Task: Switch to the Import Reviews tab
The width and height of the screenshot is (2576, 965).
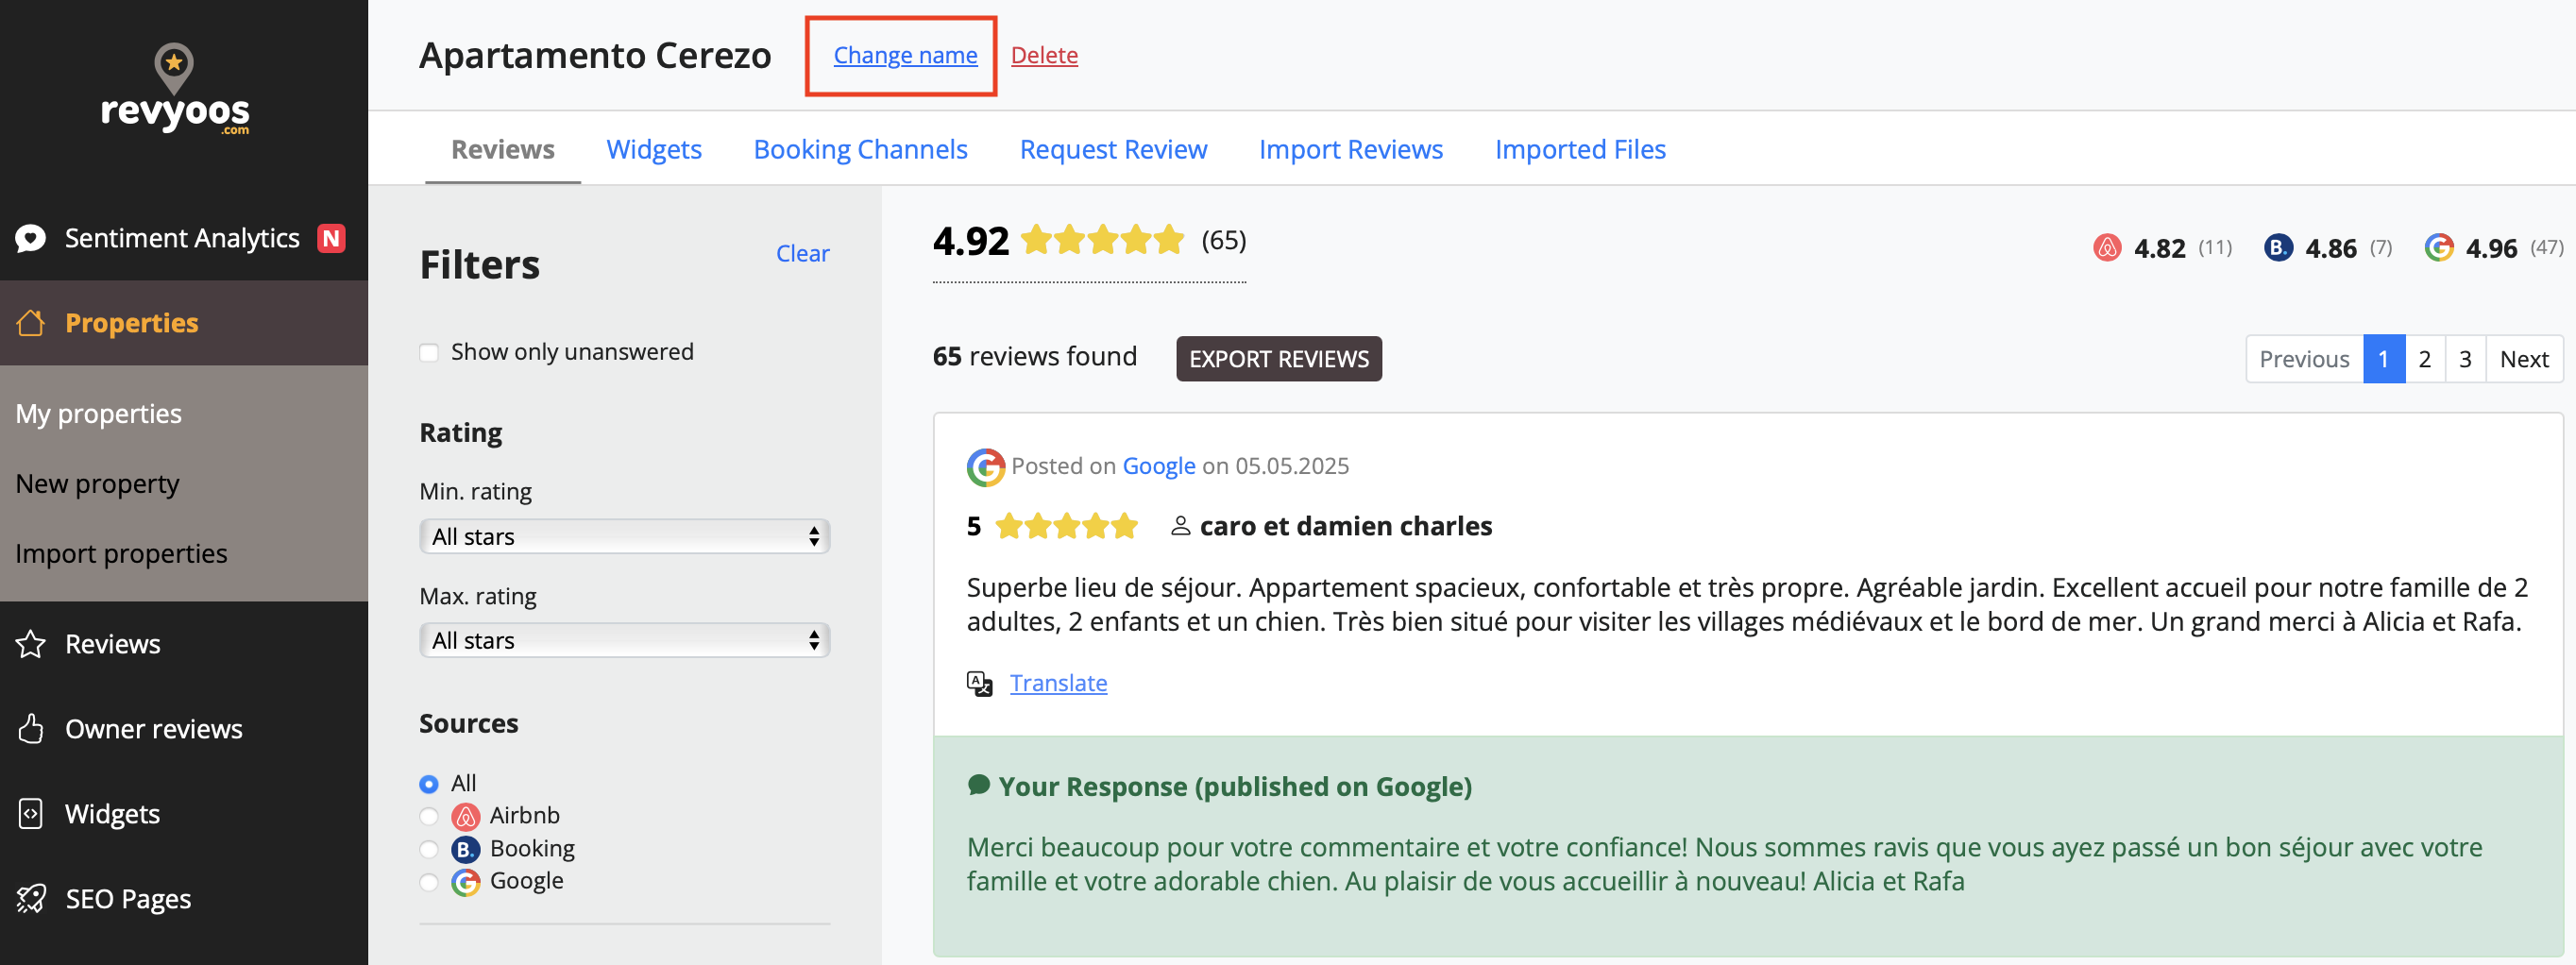Action: [1350, 149]
